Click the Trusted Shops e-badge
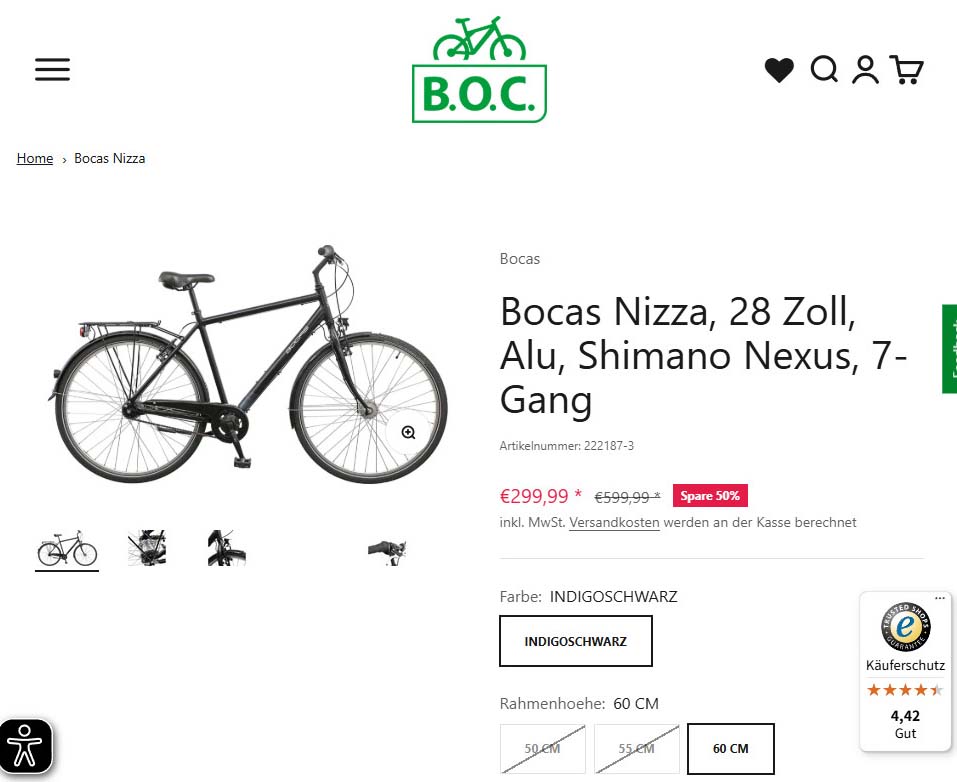This screenshot has width=957, height=782. 904,627
